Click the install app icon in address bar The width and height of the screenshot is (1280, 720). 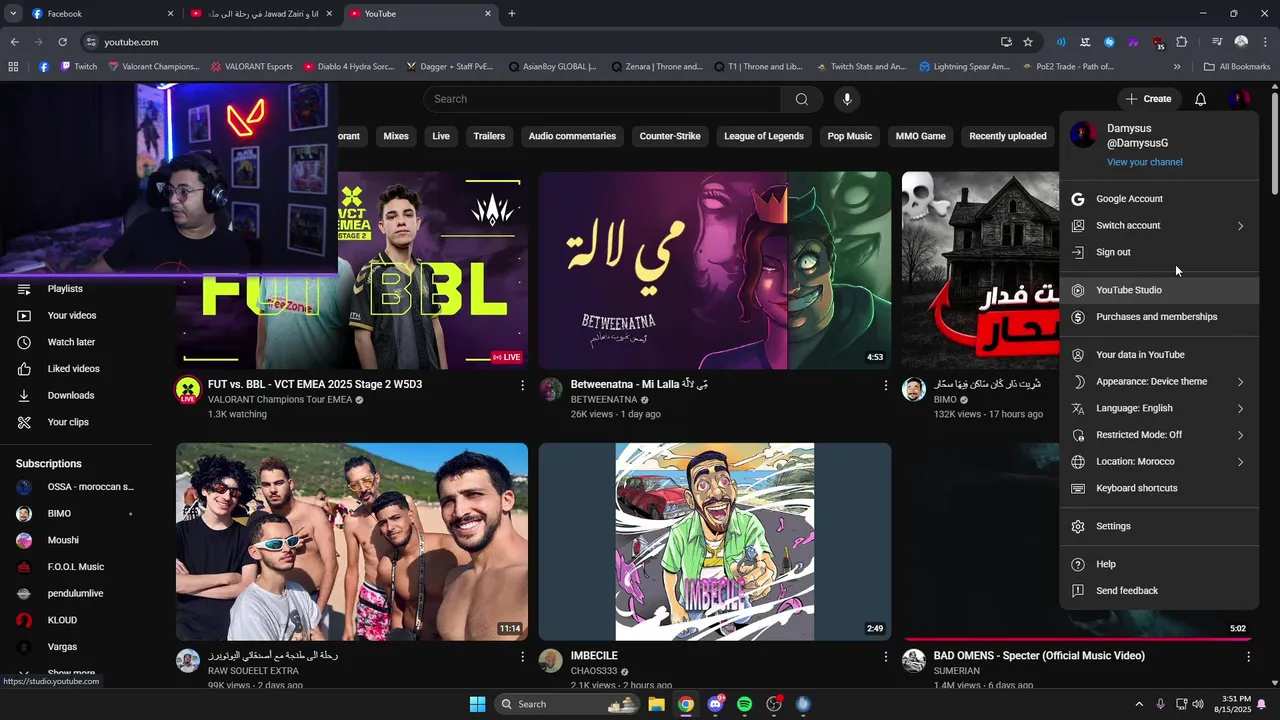(x=1006, y=42)
